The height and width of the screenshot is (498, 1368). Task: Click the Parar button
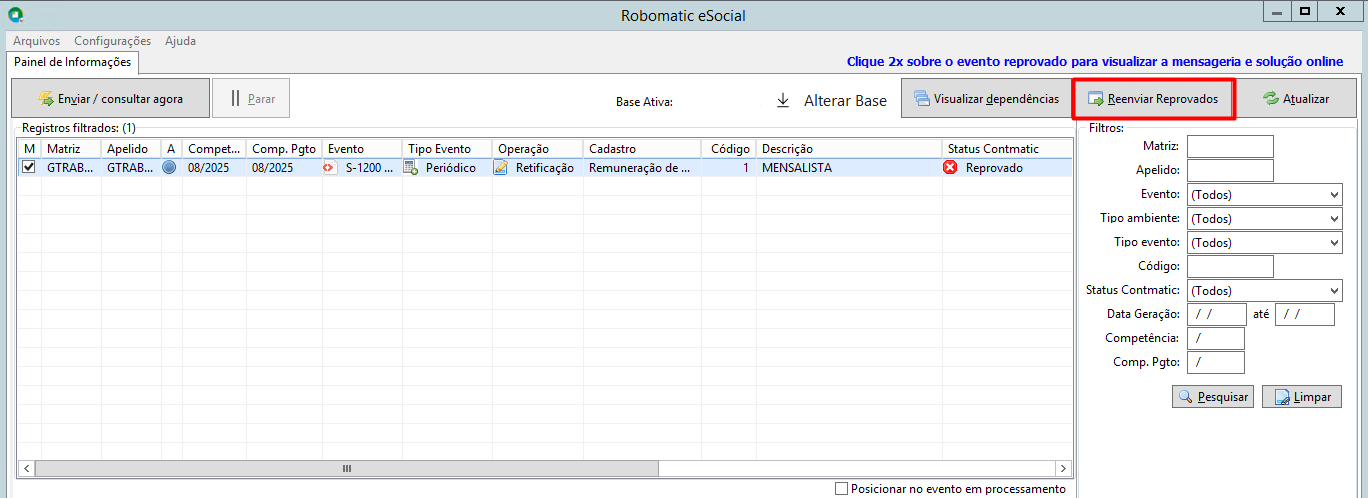tap(252, 99)
